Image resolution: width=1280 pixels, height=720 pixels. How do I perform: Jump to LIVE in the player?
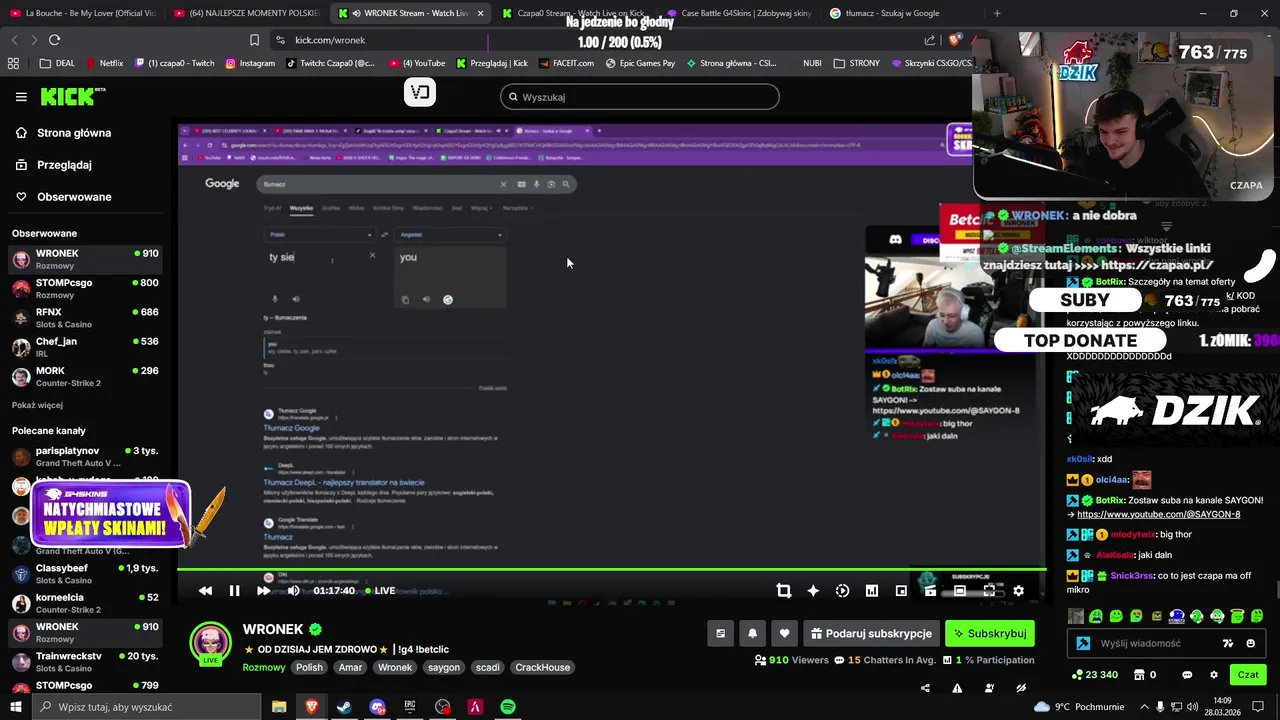[380, 591]
